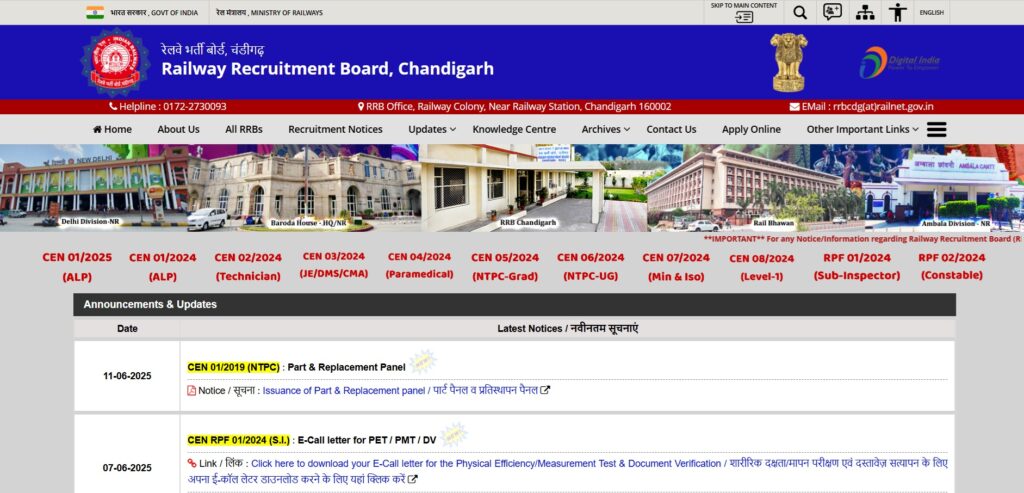The height and width of the screenshot is (493, 1024).
Task: Select the highlighted CEN RPF 01/2024 (S.I.) text
Action: pos(238,440)
